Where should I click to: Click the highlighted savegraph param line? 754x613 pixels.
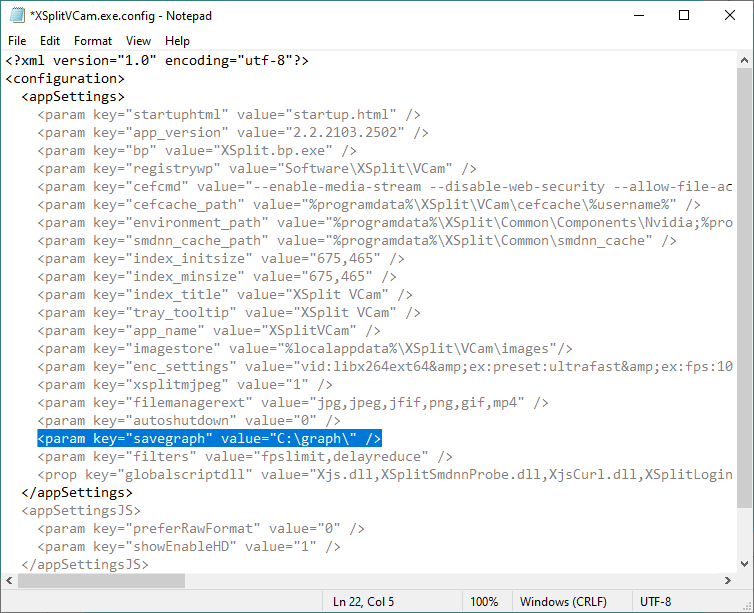click(x=209, y=438)
